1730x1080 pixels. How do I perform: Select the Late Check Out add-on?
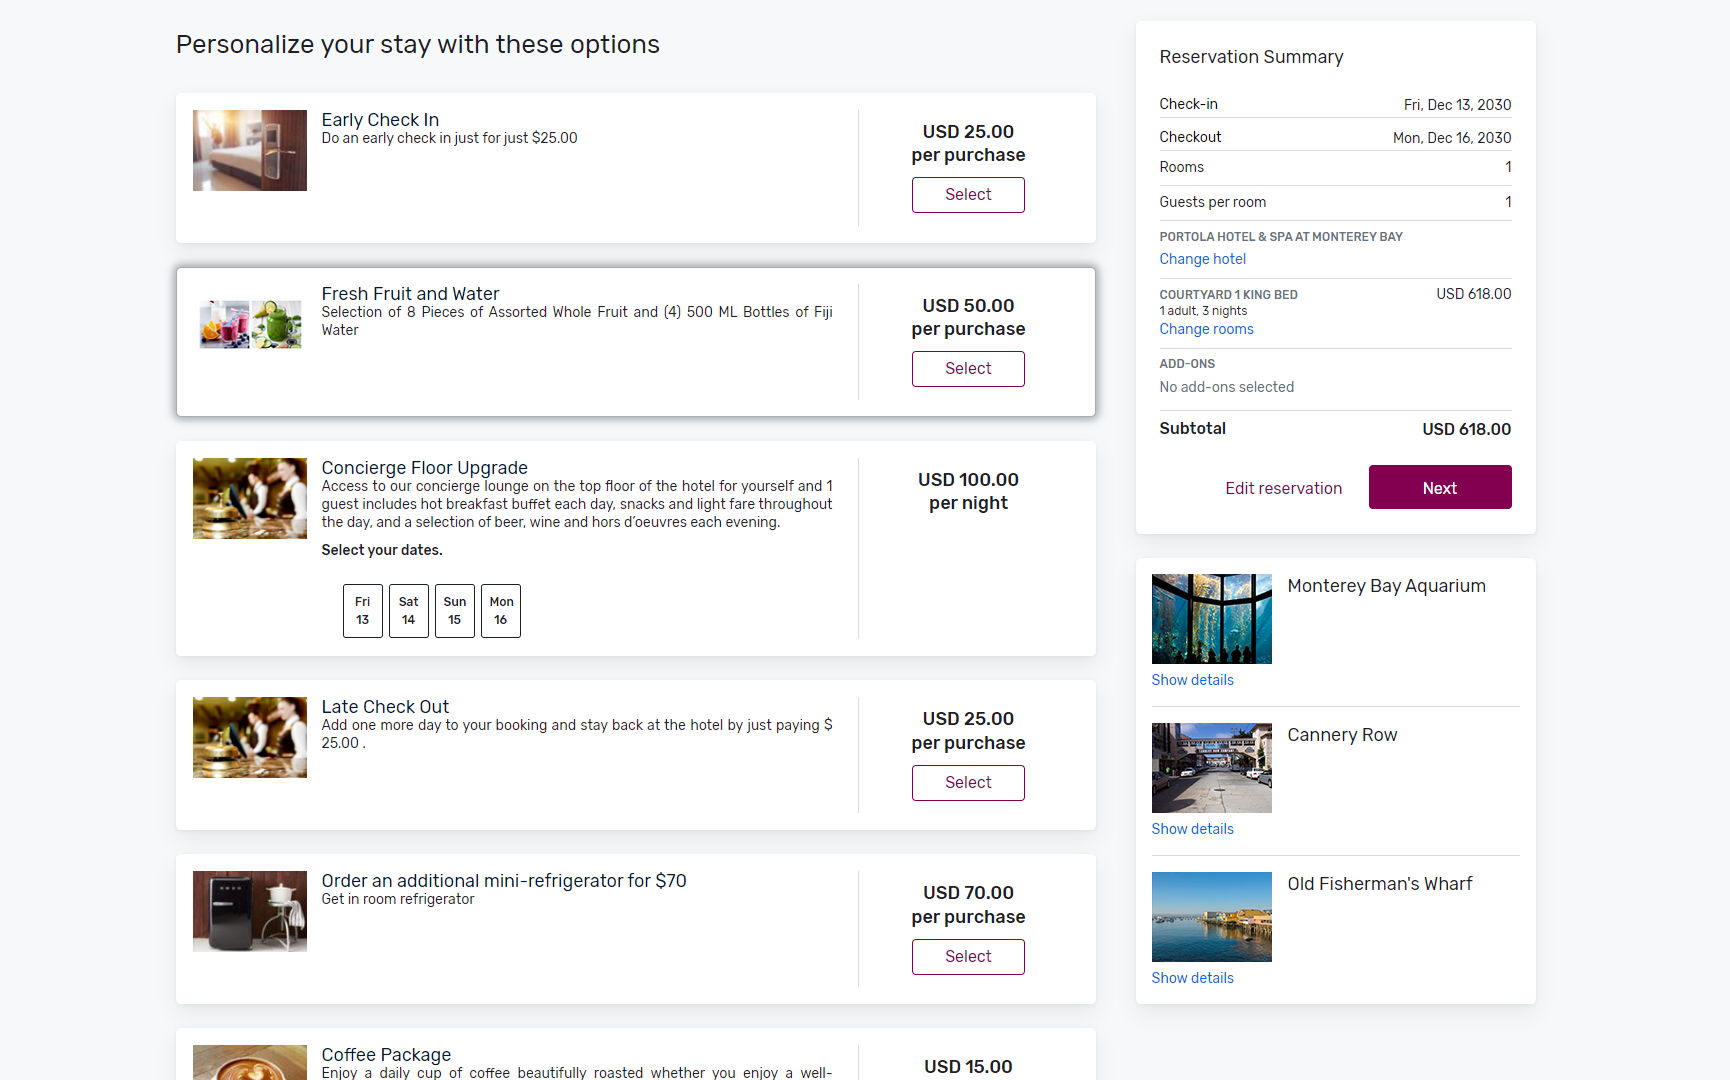pos(967,783)
